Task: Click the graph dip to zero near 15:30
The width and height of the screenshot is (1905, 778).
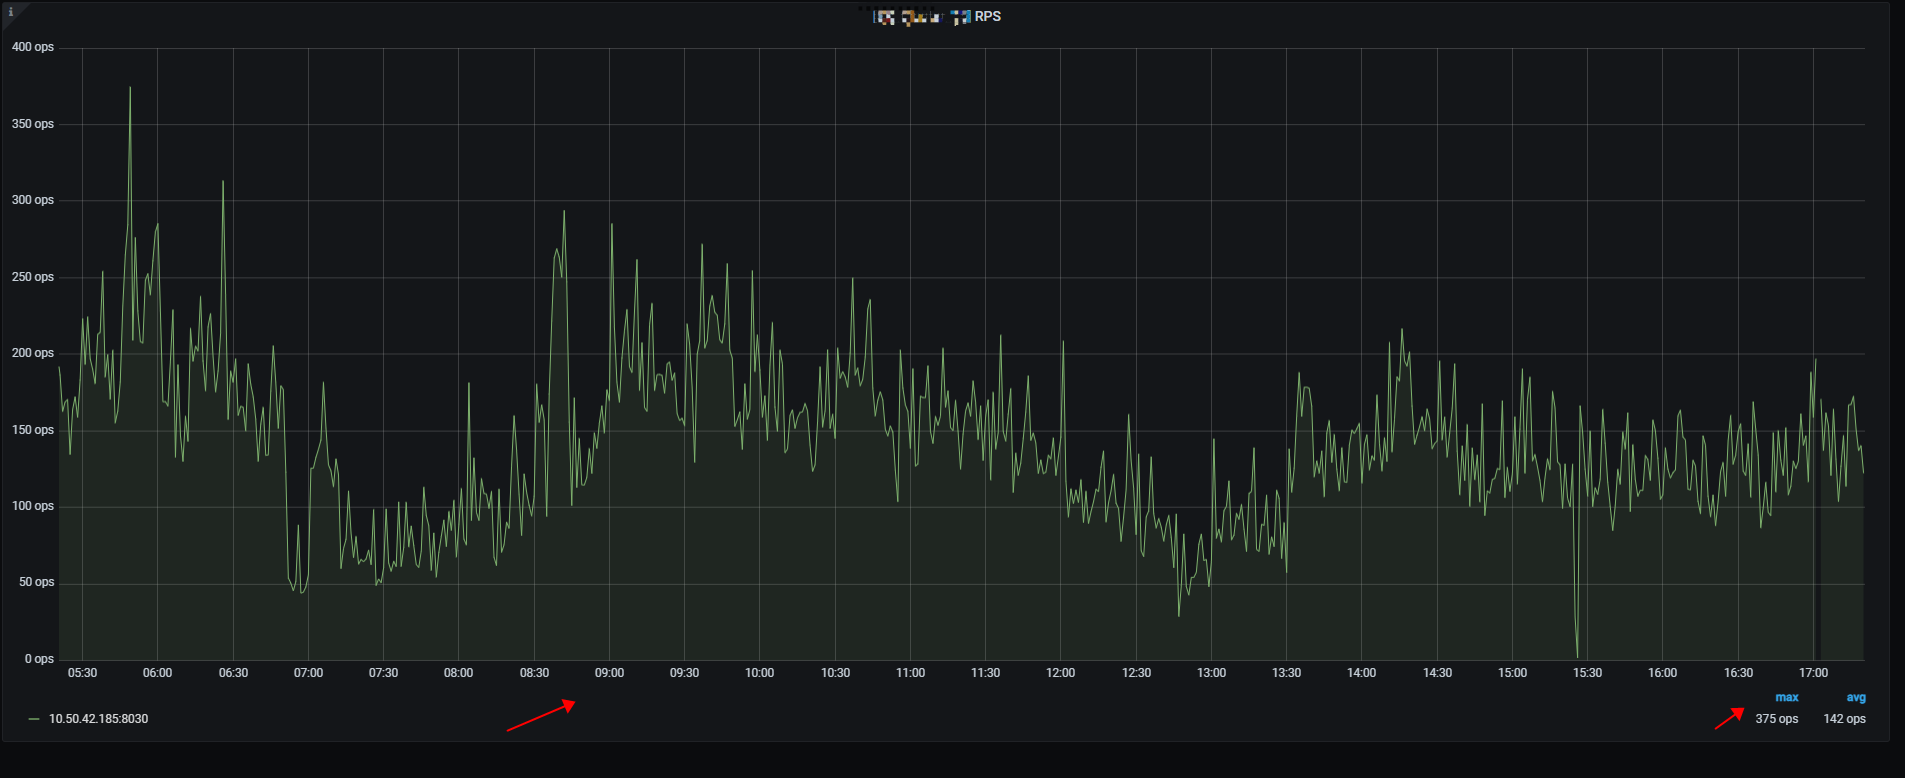Action: pos(1577,655)
